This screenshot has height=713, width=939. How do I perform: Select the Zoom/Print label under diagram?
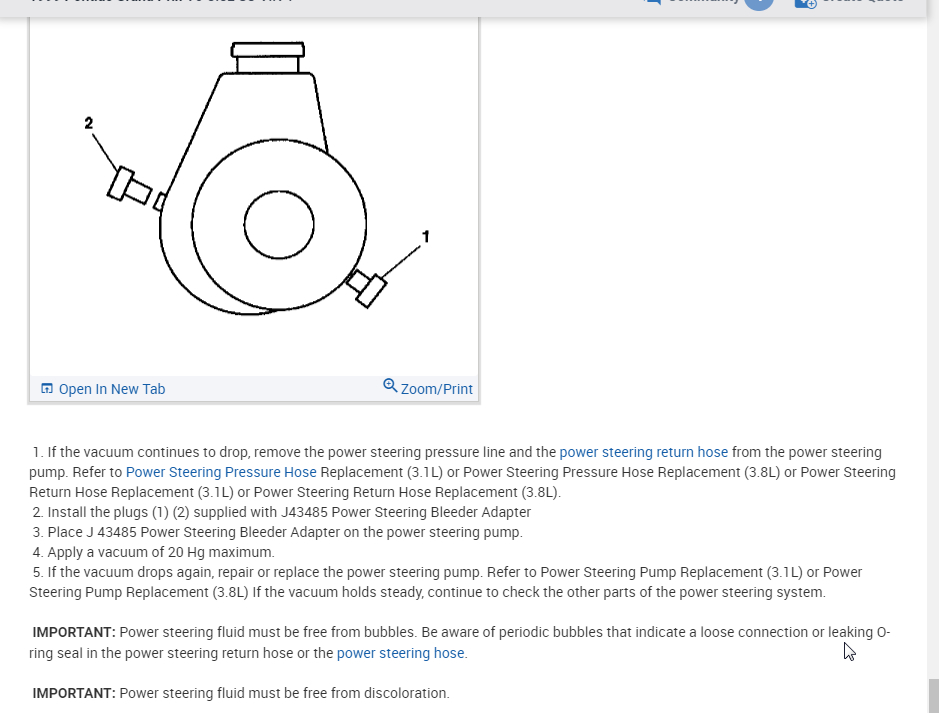coord(437,389)
